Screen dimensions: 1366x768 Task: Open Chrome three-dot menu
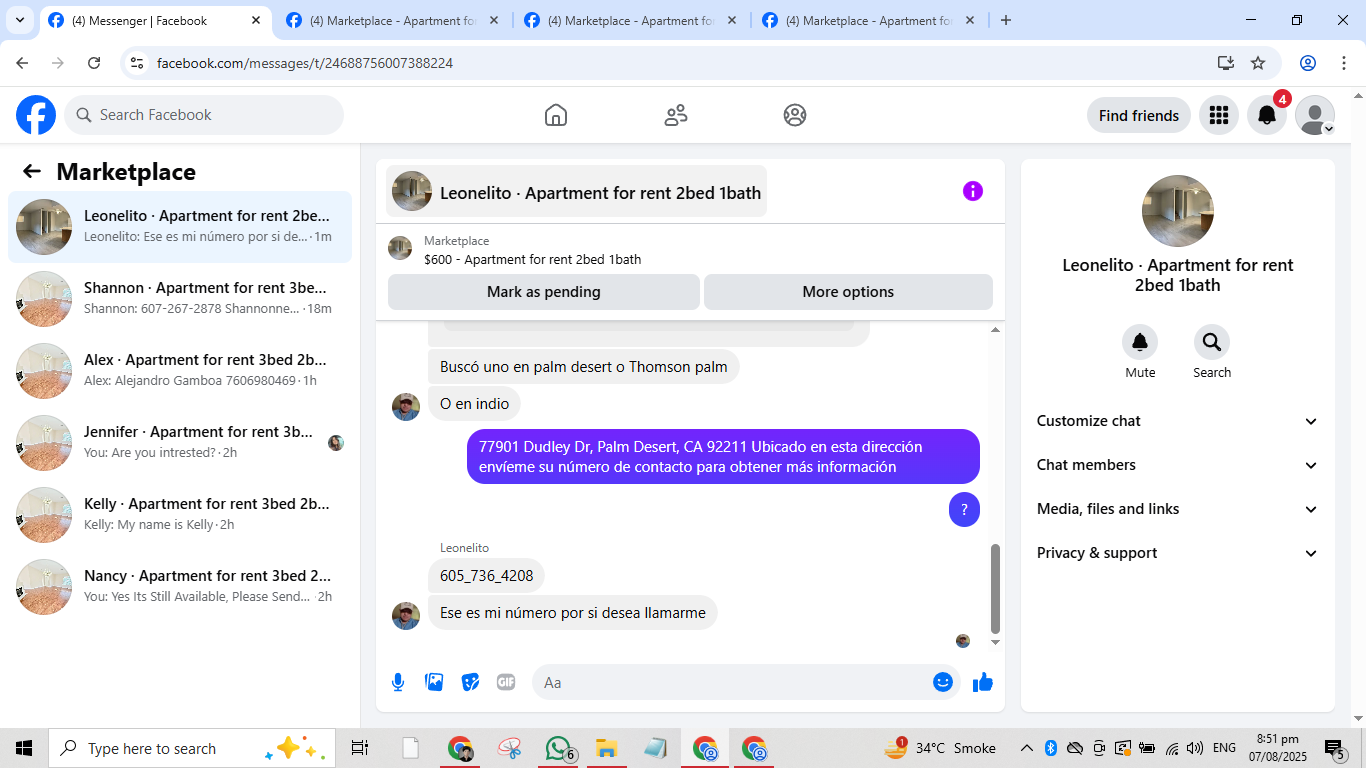pos(1343,63)
